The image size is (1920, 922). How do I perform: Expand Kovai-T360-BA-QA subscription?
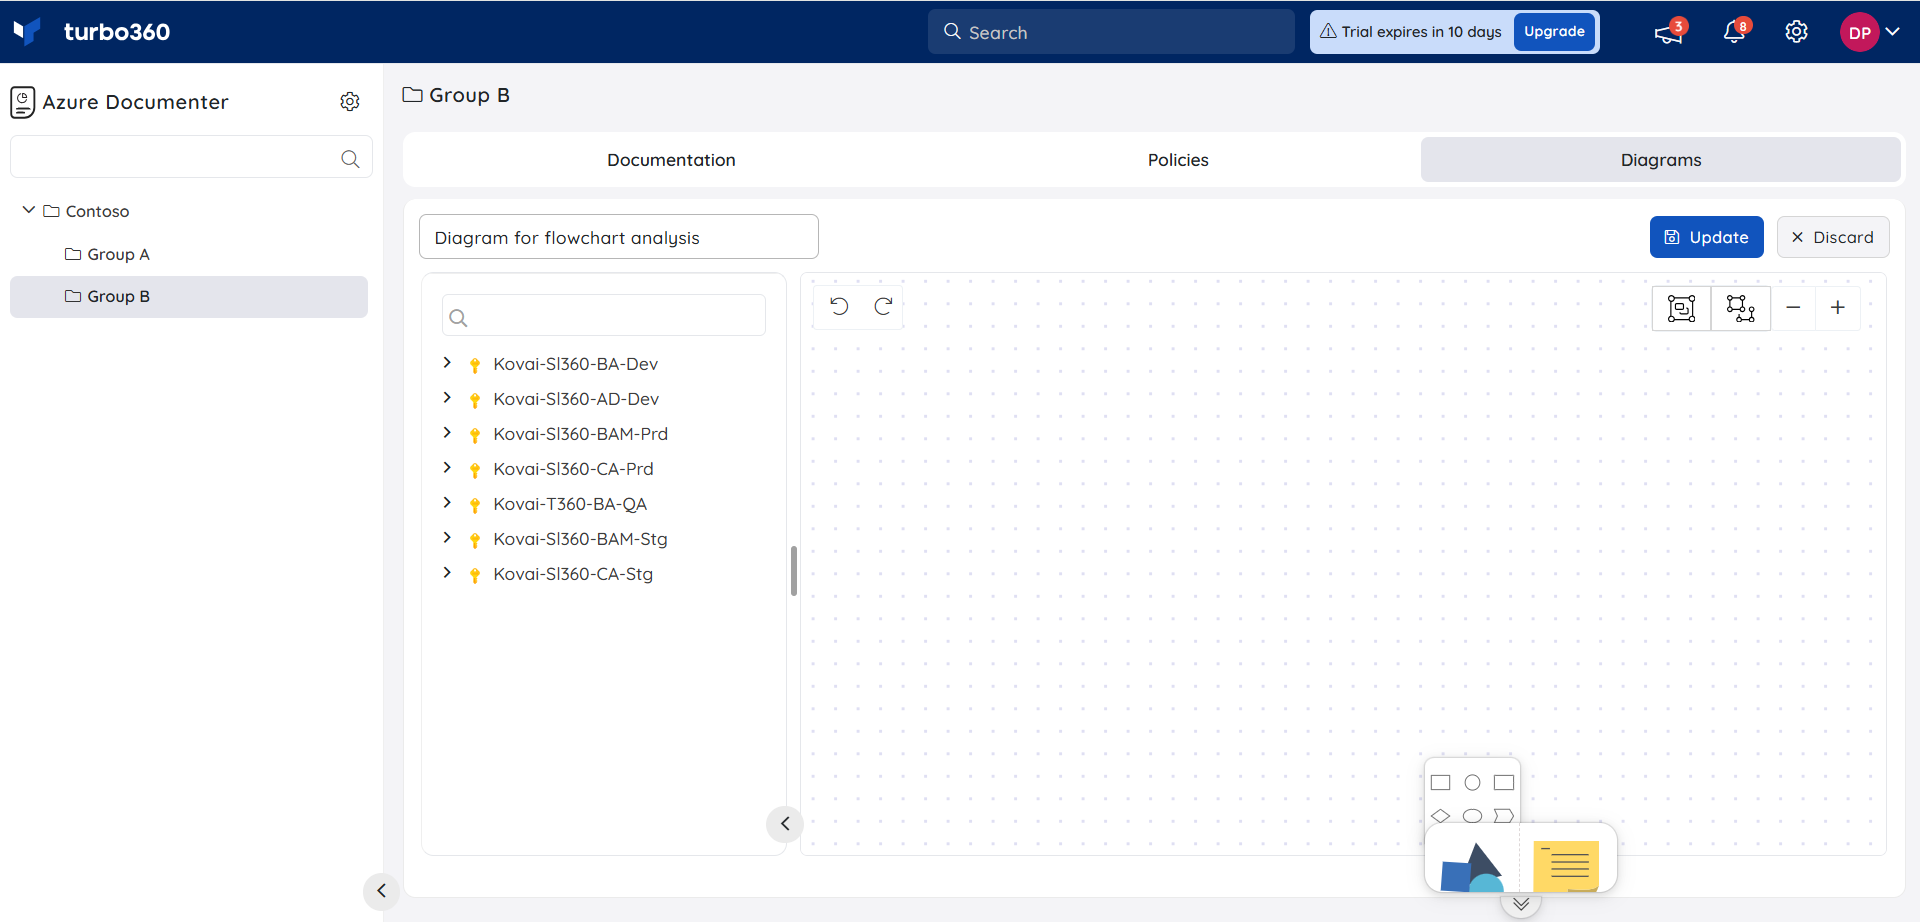click(x=447, y=503)
